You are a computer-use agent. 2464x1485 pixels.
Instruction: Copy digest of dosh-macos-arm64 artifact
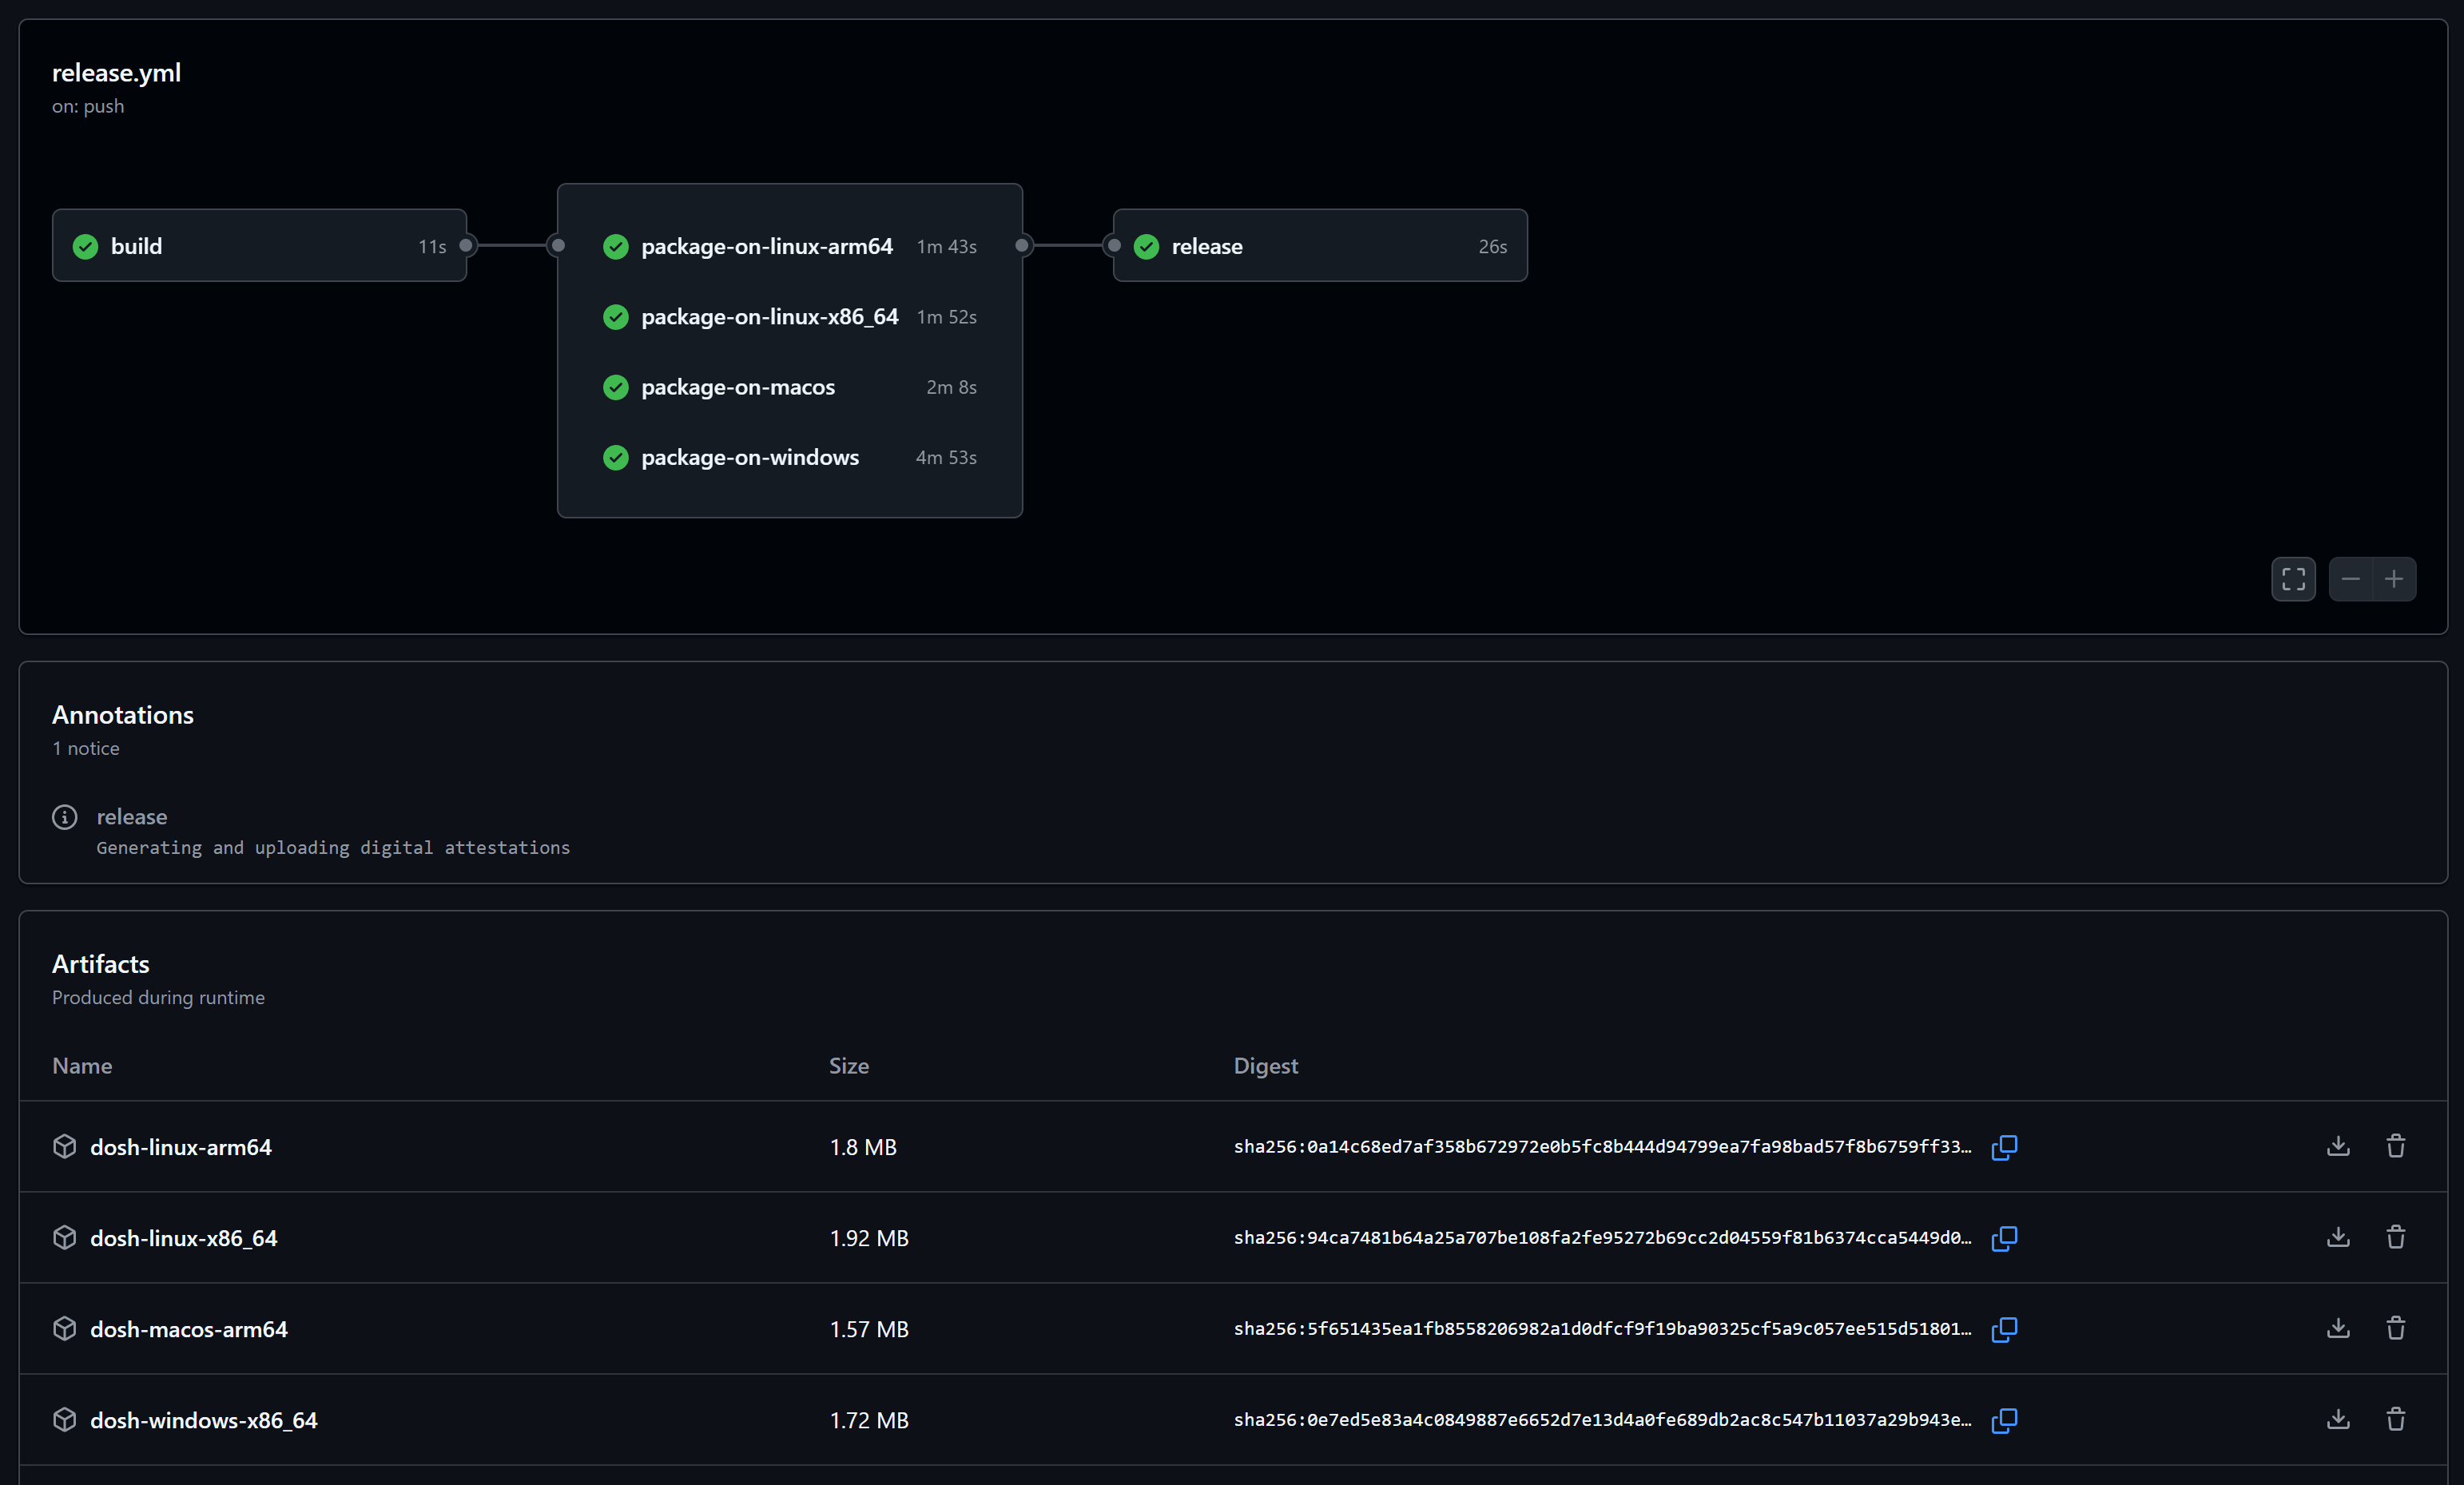tap(2004, 1329)
